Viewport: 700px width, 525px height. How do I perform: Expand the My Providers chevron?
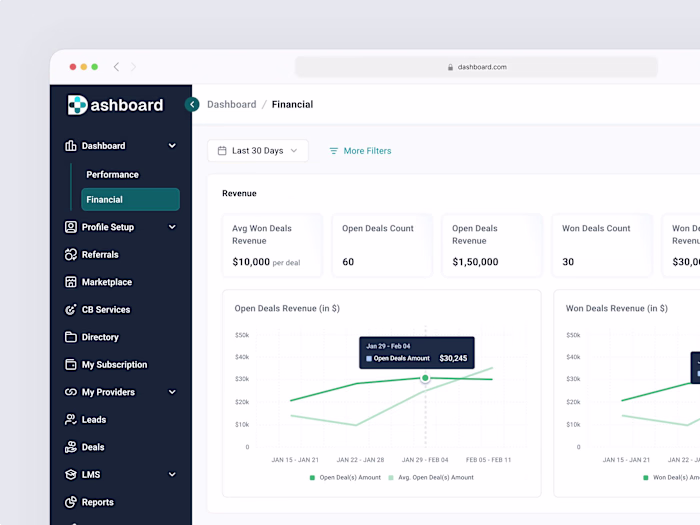tap(172, 392)
